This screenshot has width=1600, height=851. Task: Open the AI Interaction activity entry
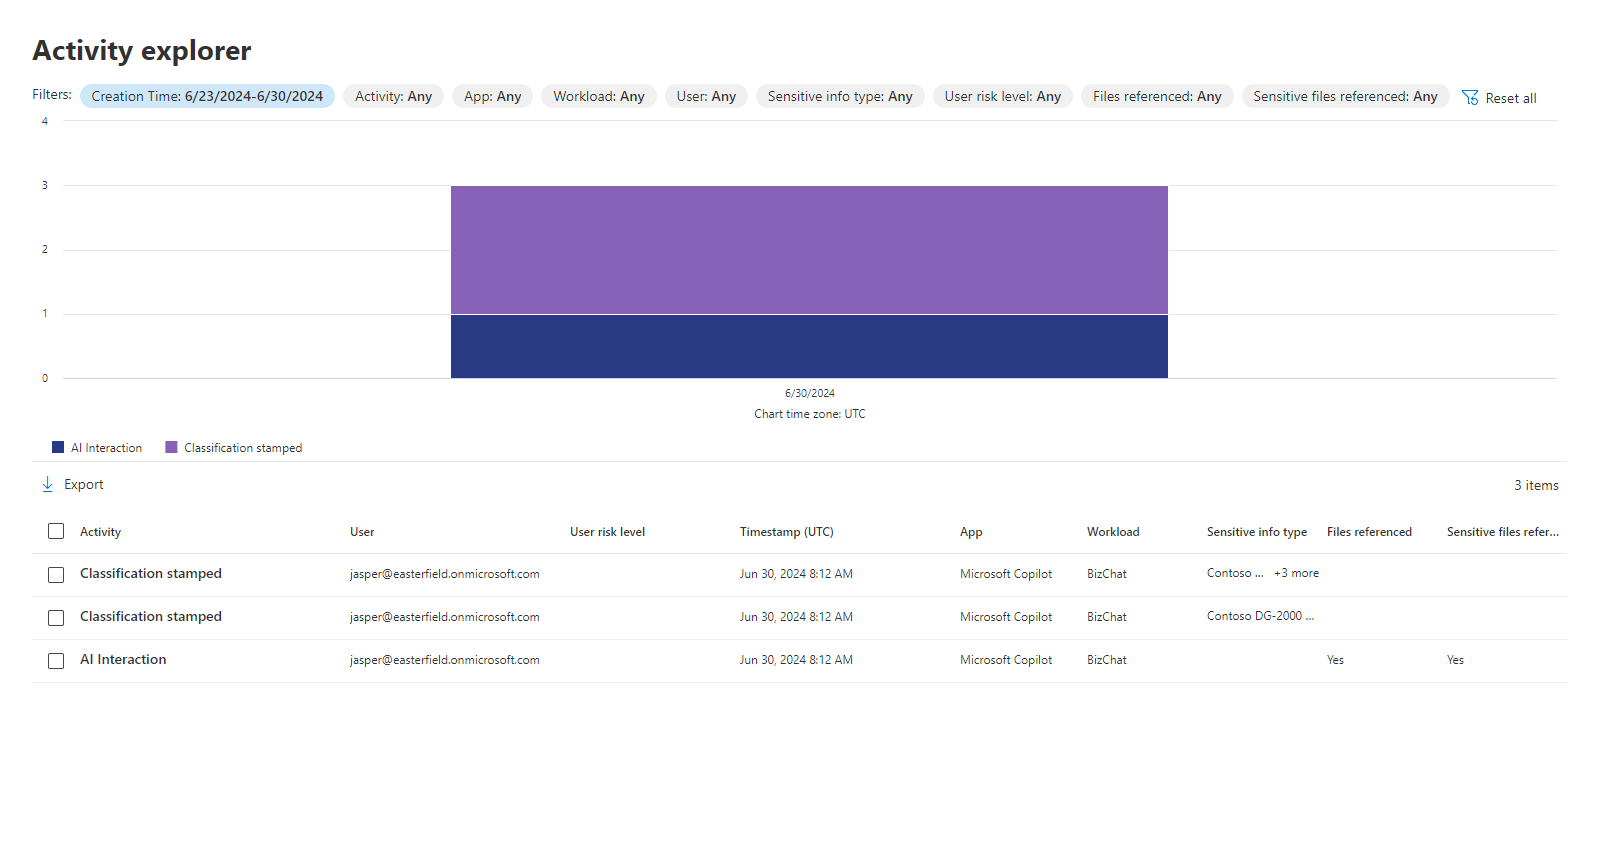(123, 660)
